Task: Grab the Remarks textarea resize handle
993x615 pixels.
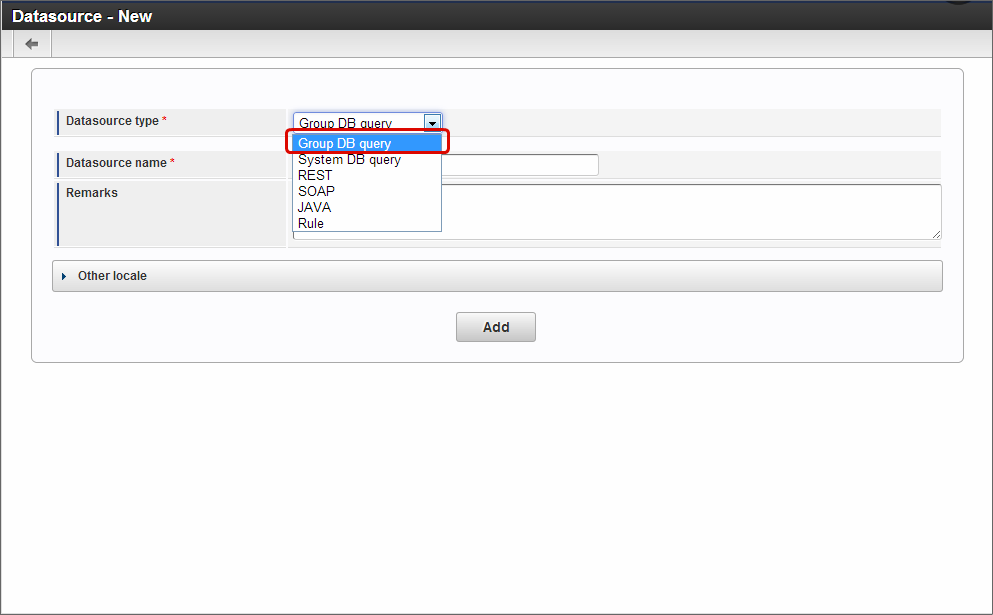Action: coord(936,234)
